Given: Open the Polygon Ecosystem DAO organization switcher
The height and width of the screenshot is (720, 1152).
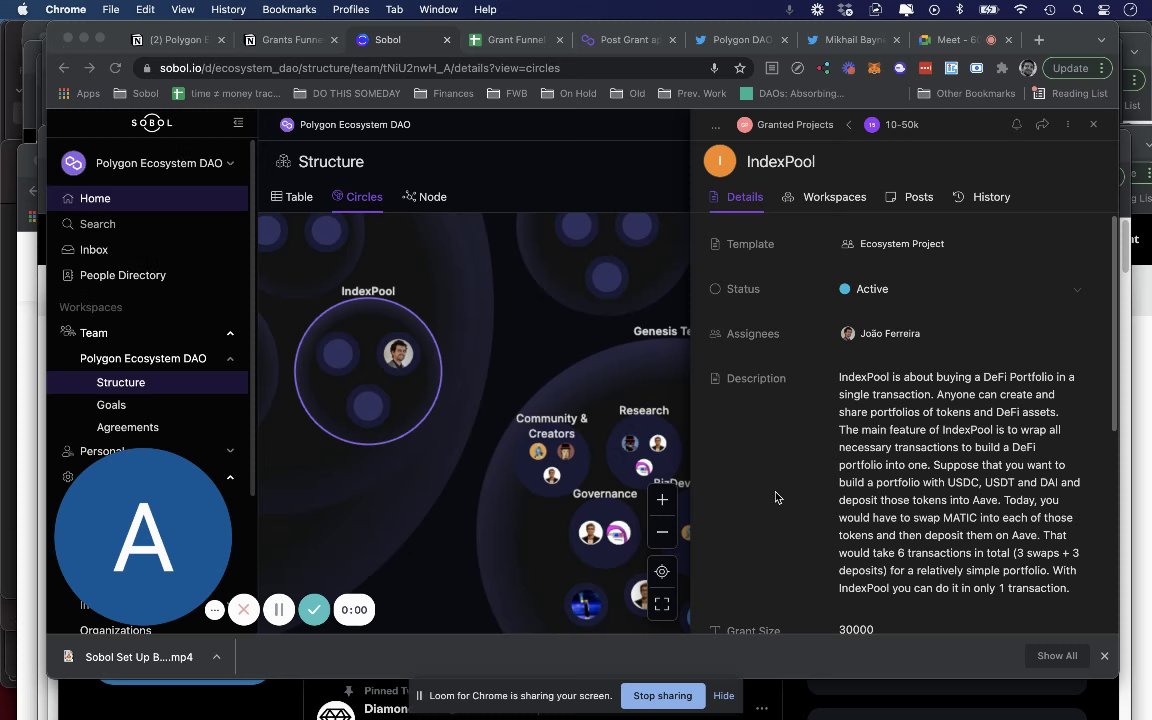Looking at the screenshot, I should (148, 163).
